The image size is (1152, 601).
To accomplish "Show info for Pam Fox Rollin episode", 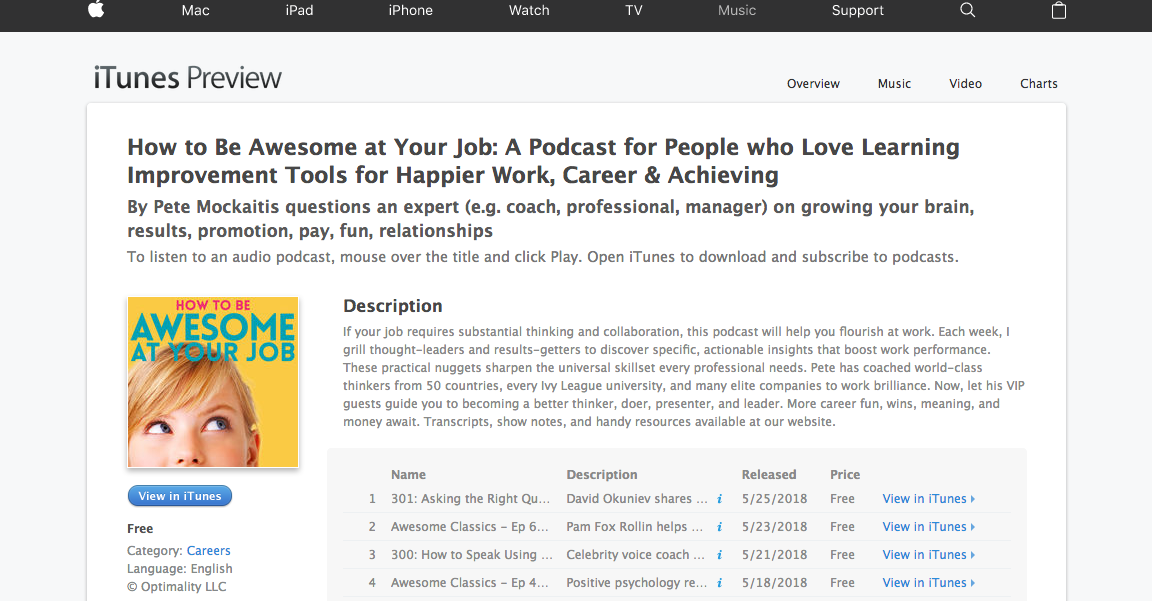I will coord(719,527).
